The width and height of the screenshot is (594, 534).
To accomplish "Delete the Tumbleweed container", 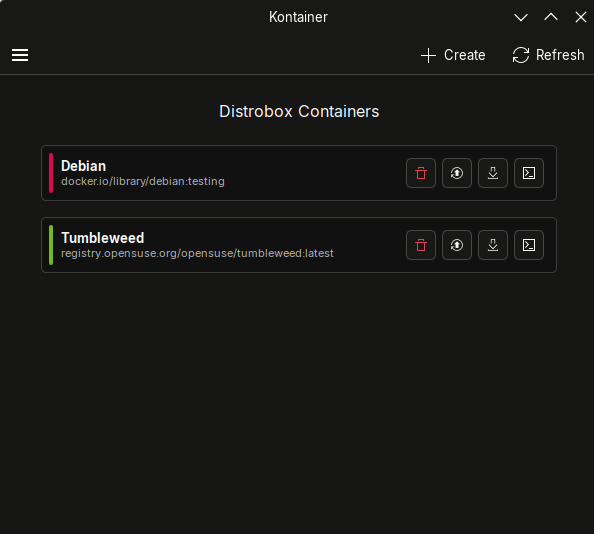I will 421,245.
